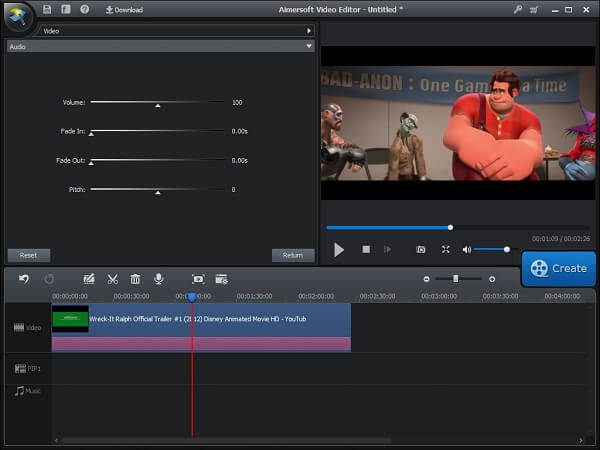The image size is (600, 450).
Task: Select the Audio panel header
Action: (x=160, y=46)
